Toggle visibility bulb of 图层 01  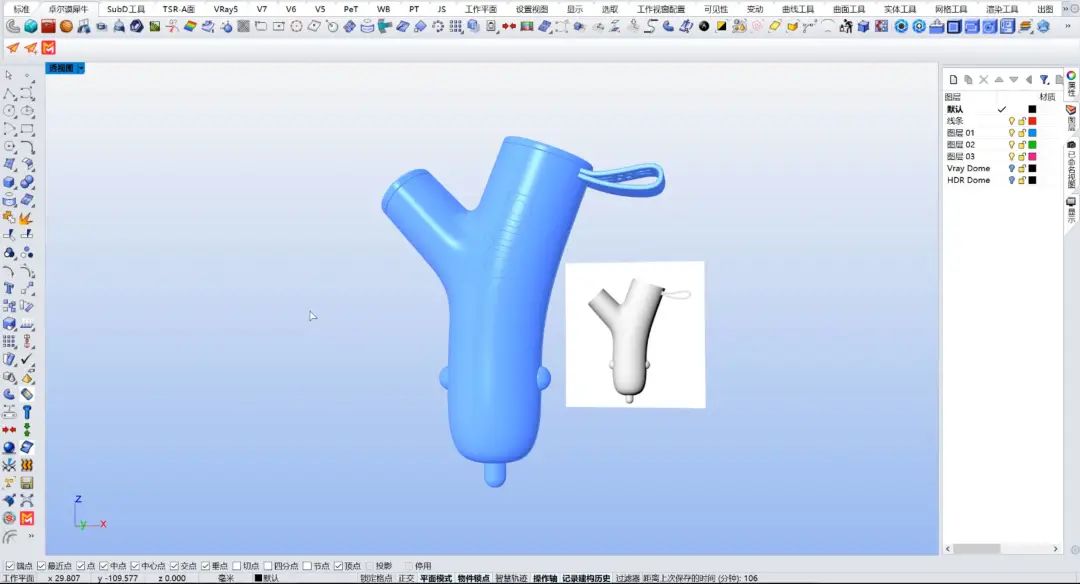(x=1011, y=133)
